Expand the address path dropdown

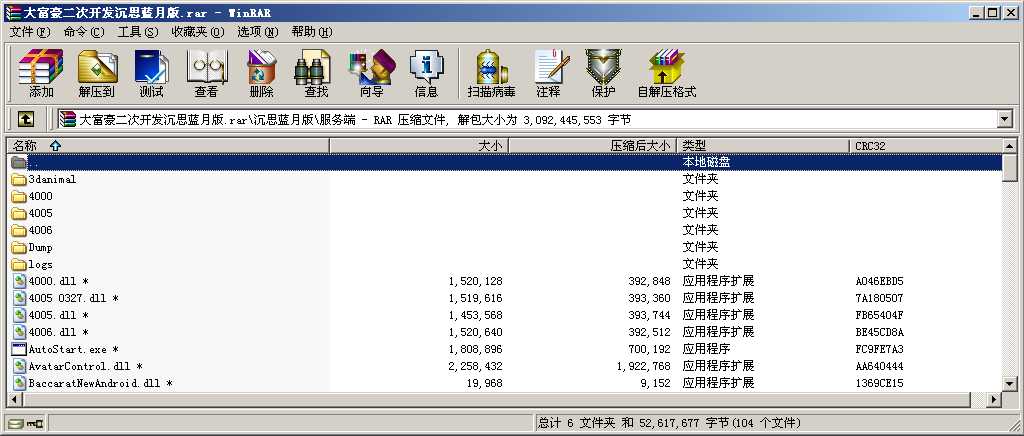pyautogui.click(x=1004, y=119)
